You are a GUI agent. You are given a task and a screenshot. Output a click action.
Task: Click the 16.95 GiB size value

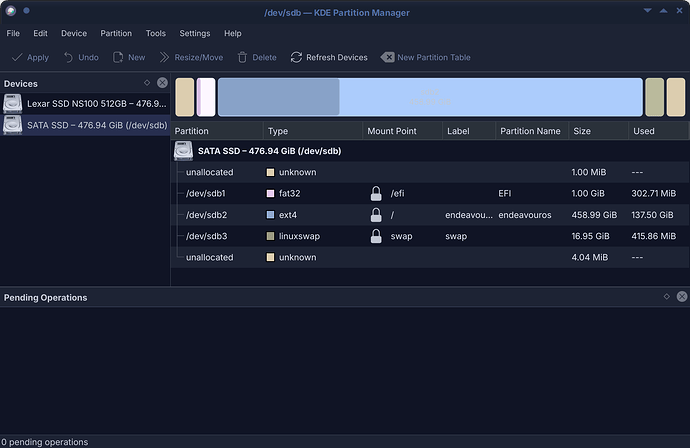click(590, 236)
